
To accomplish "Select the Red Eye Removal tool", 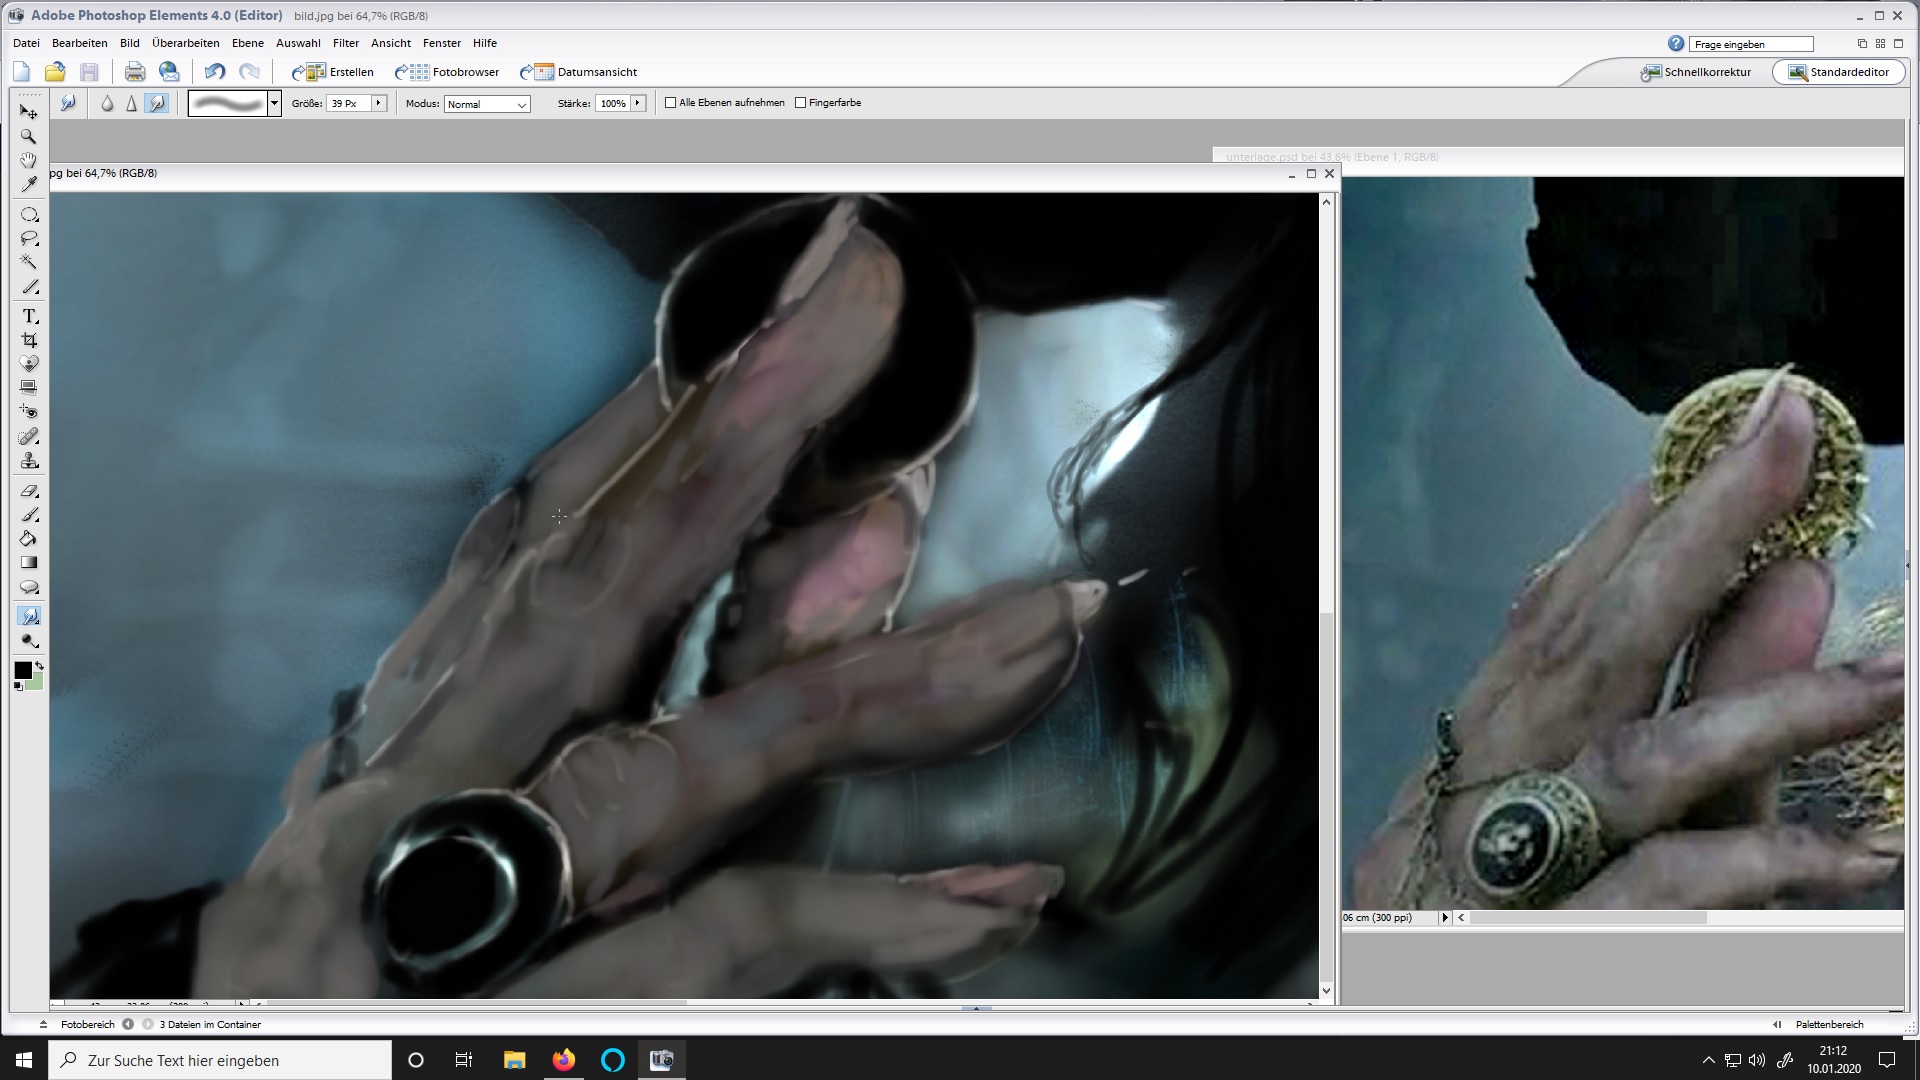I will (29, 411).
